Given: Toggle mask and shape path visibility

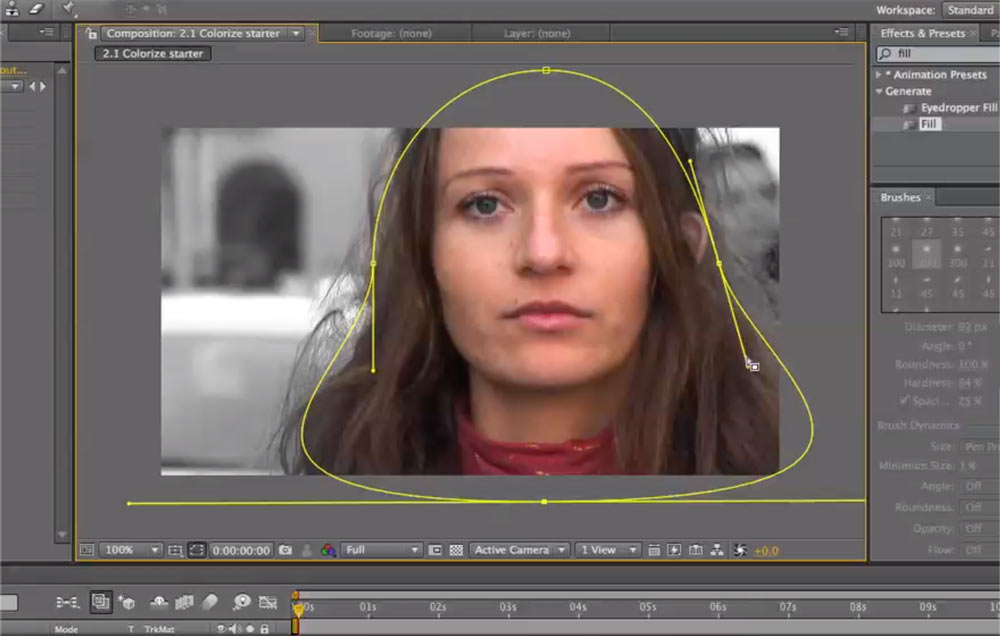Looking at the screenshot, I should click(x=196, y=550).
